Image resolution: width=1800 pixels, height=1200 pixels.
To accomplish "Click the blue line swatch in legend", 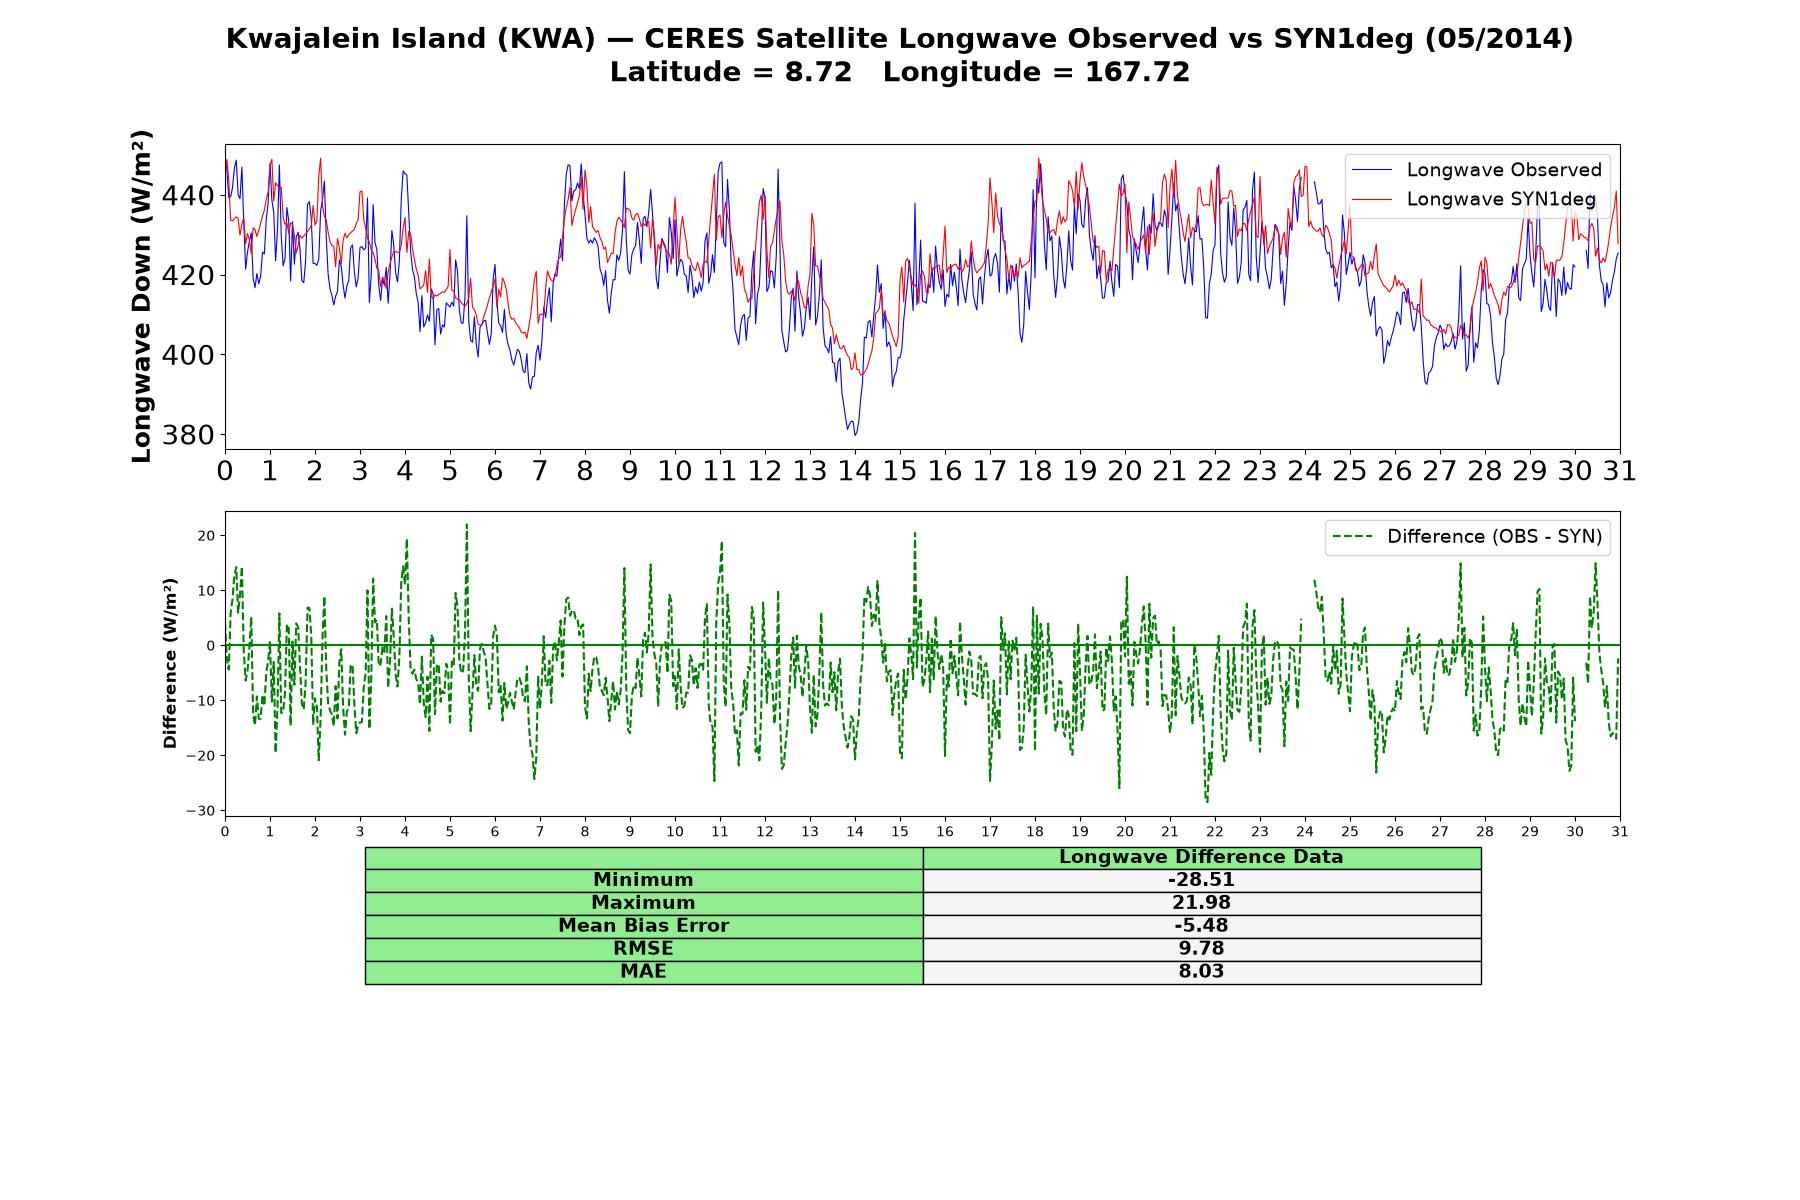I will (1371, 170).
